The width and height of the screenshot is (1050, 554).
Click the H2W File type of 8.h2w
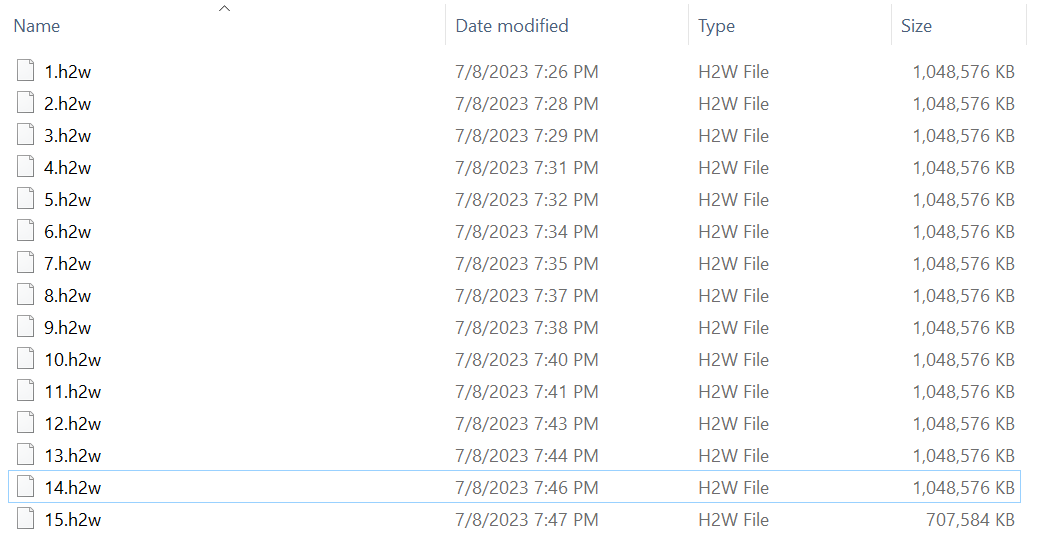click(x=733, y=296)
